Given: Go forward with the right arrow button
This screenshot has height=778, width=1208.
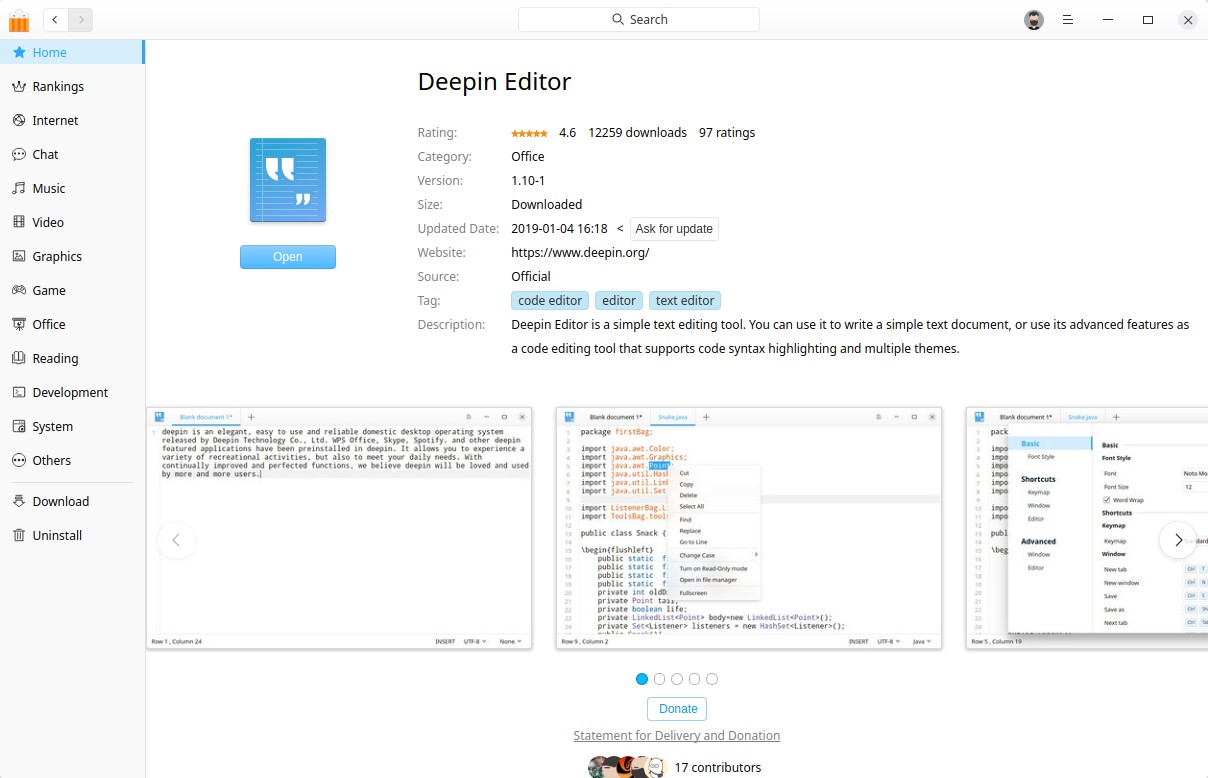Looking at the screenshot, I should click(x=81, y=19).
